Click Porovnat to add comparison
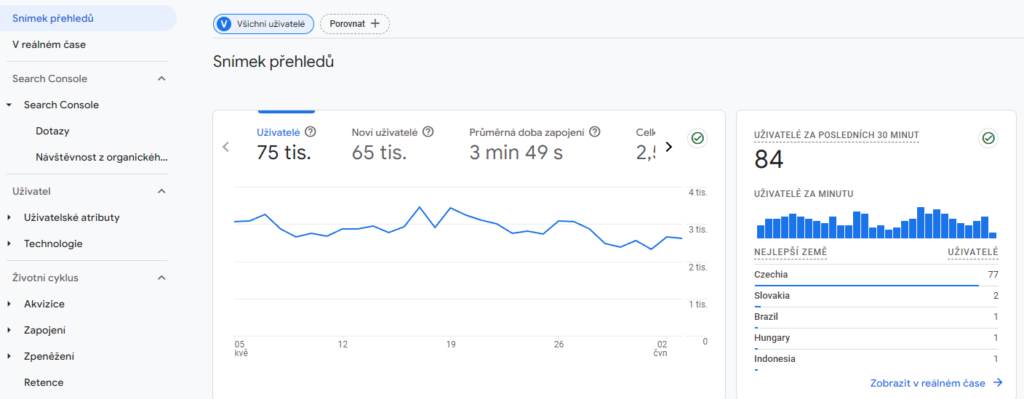Image resolution: width=1024 pixels, height=399 pixels. pyautogui.click(x=355, y=24)
